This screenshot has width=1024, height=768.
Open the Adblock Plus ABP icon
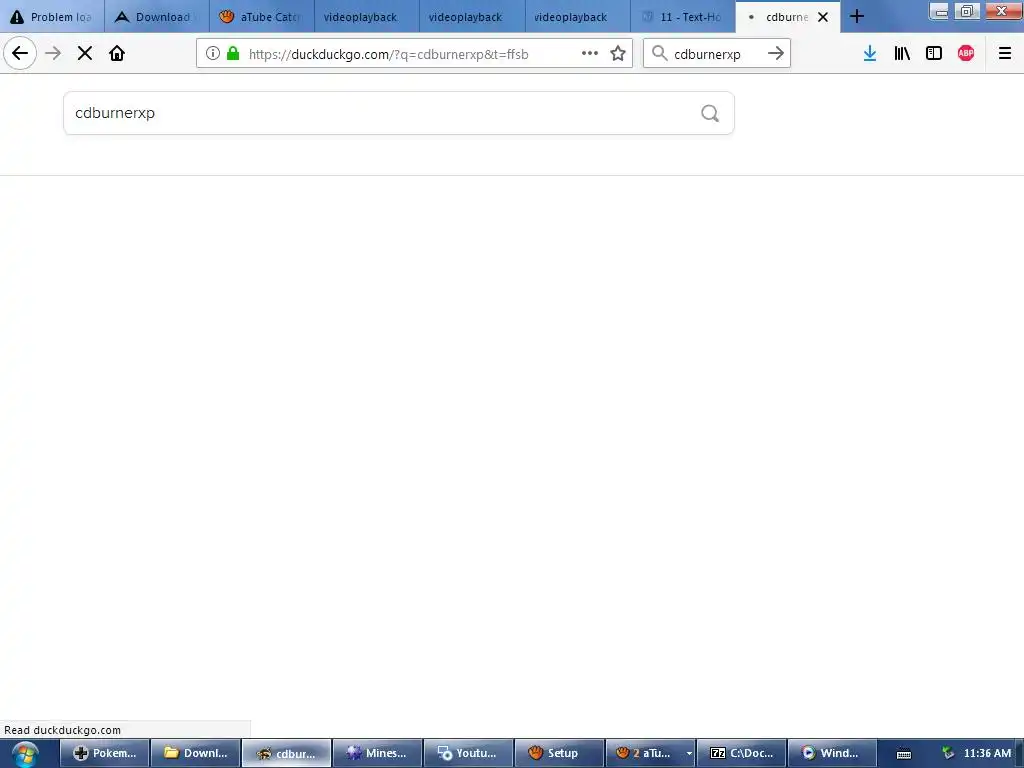(966, 54)
